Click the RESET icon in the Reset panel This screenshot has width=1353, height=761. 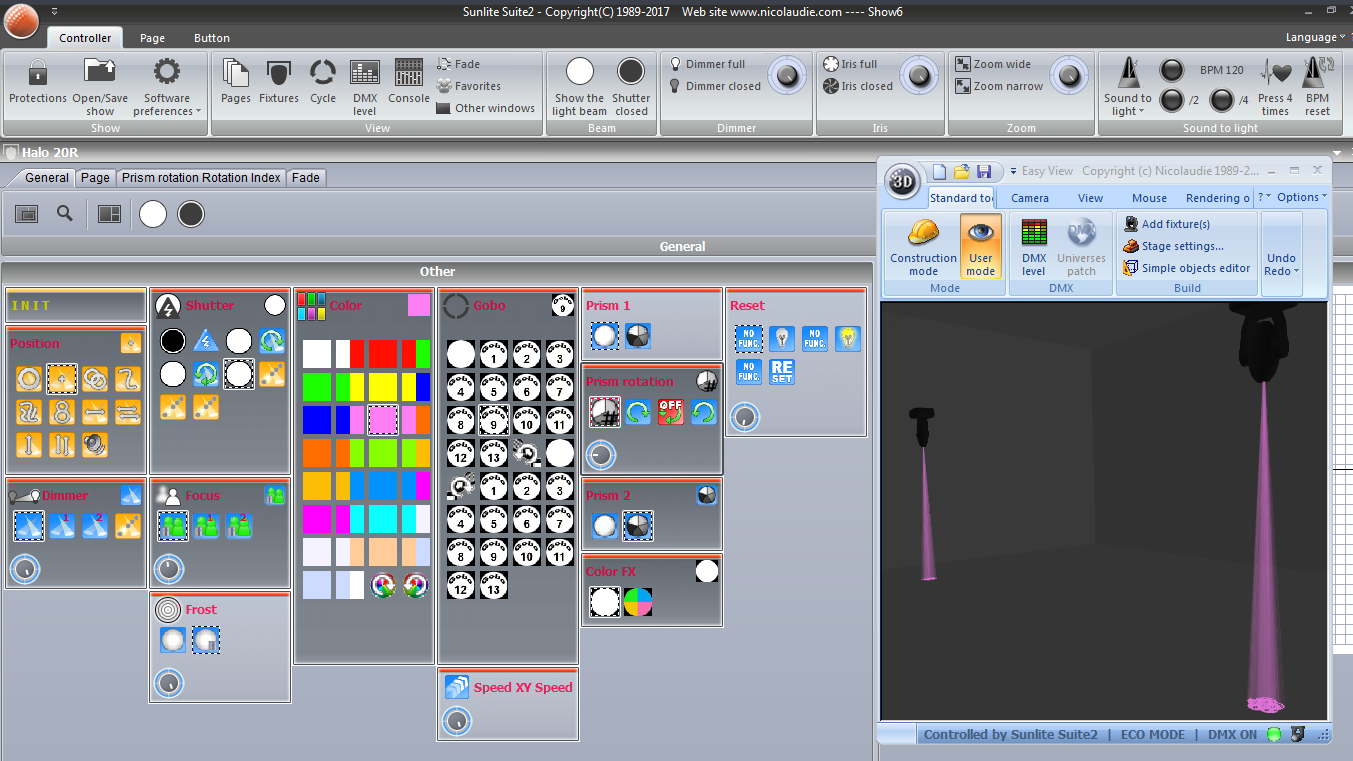click(x=782, y=372)
